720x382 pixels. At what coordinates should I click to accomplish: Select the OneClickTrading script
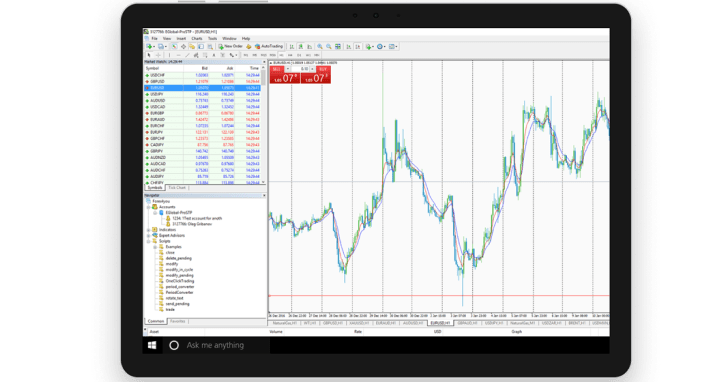pos(180,281)
